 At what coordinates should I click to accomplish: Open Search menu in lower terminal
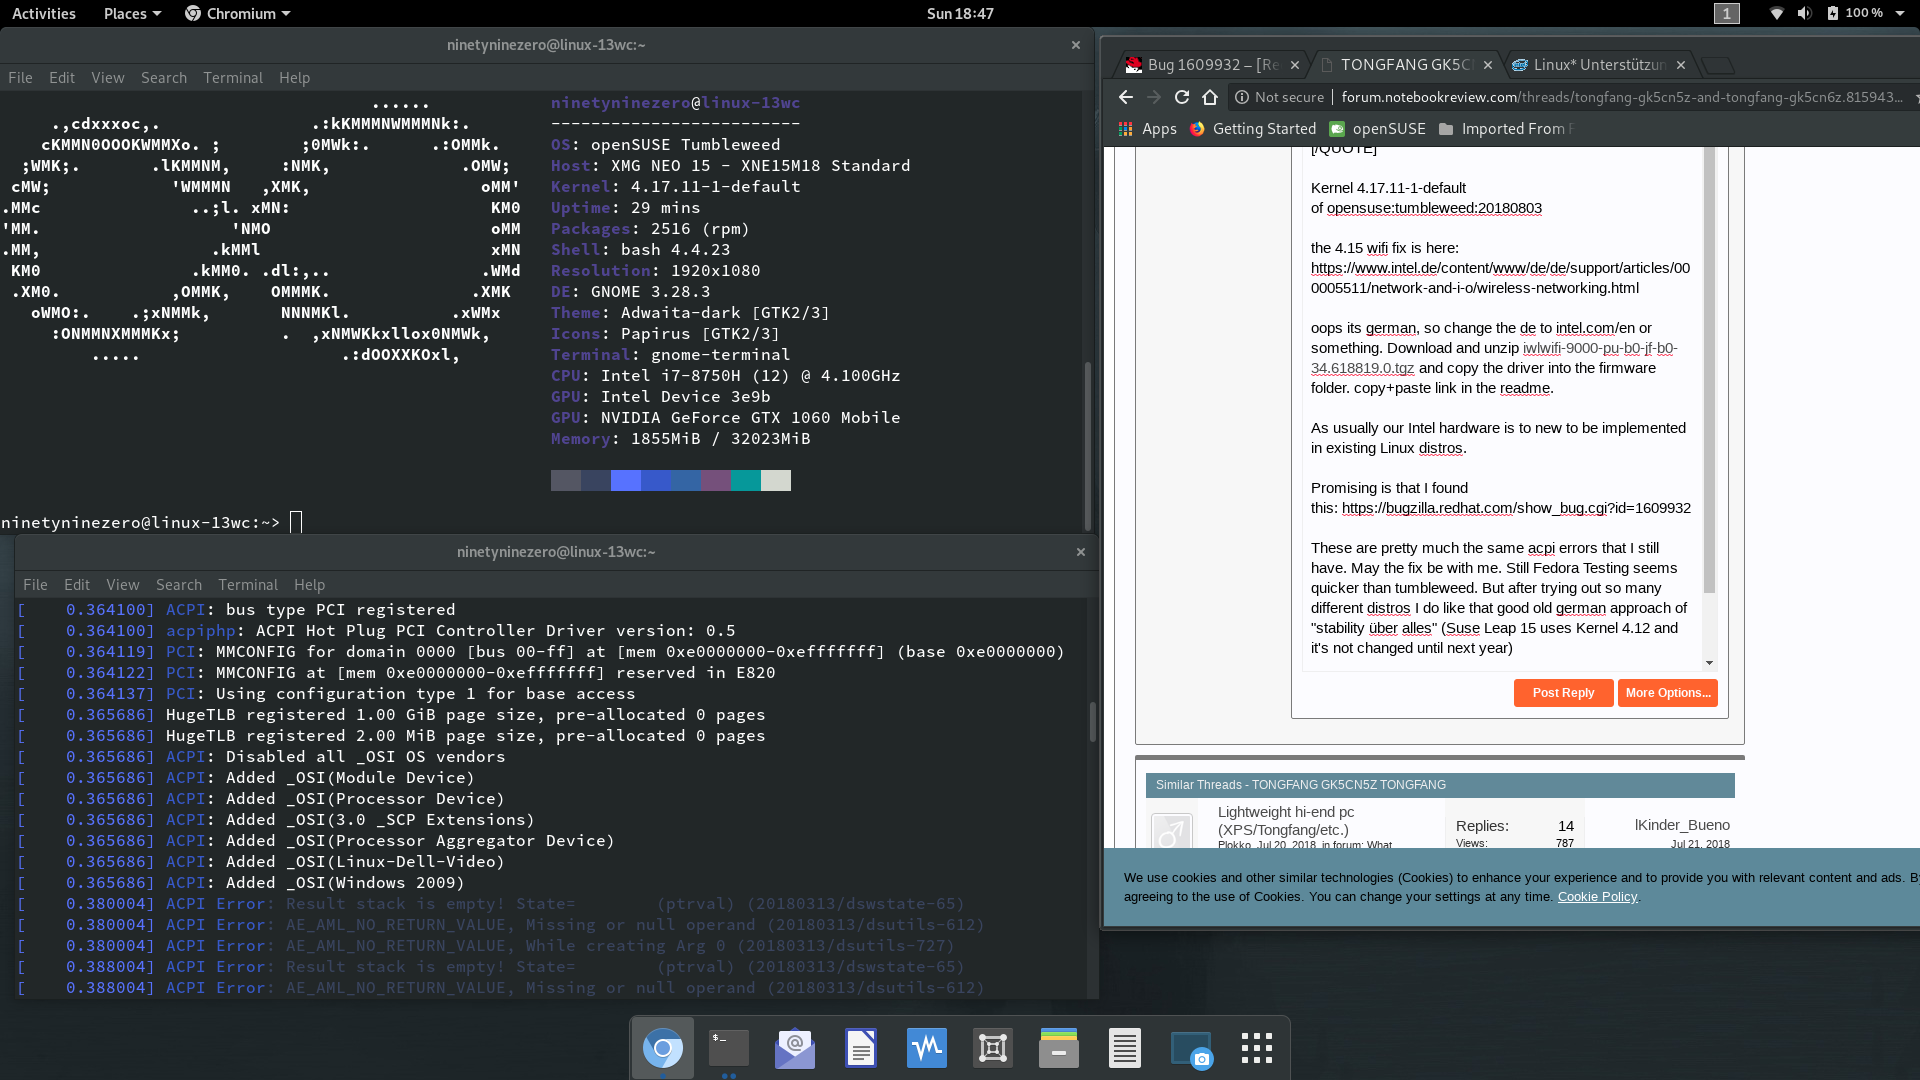click(179, 584)
